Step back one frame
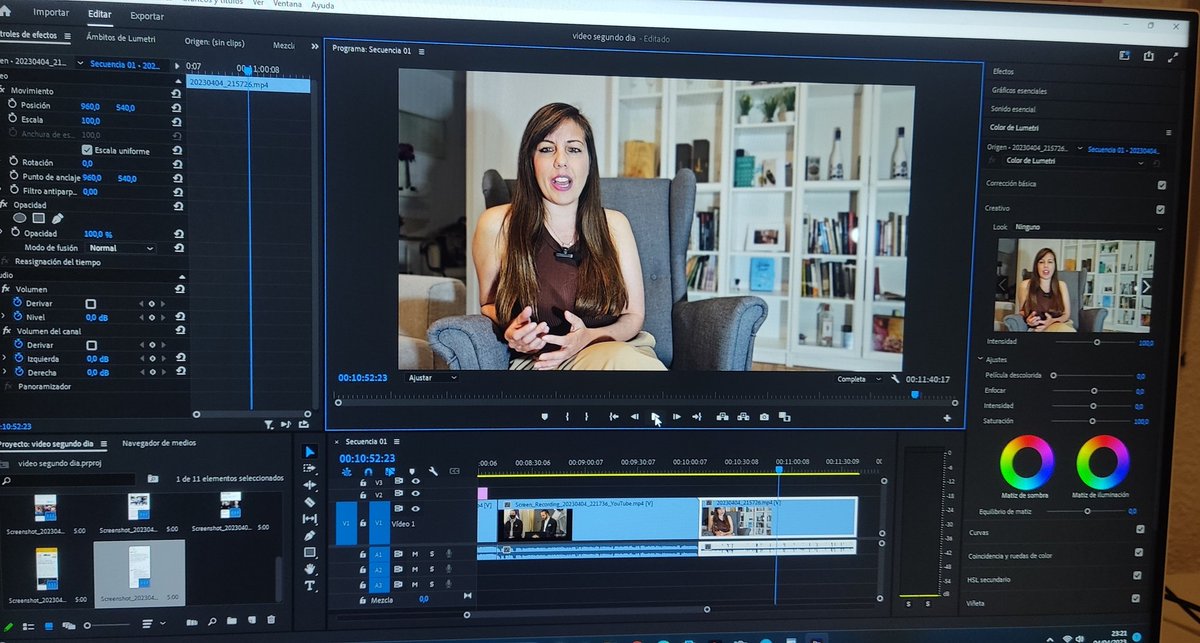1200x643 pixels. 634,417
